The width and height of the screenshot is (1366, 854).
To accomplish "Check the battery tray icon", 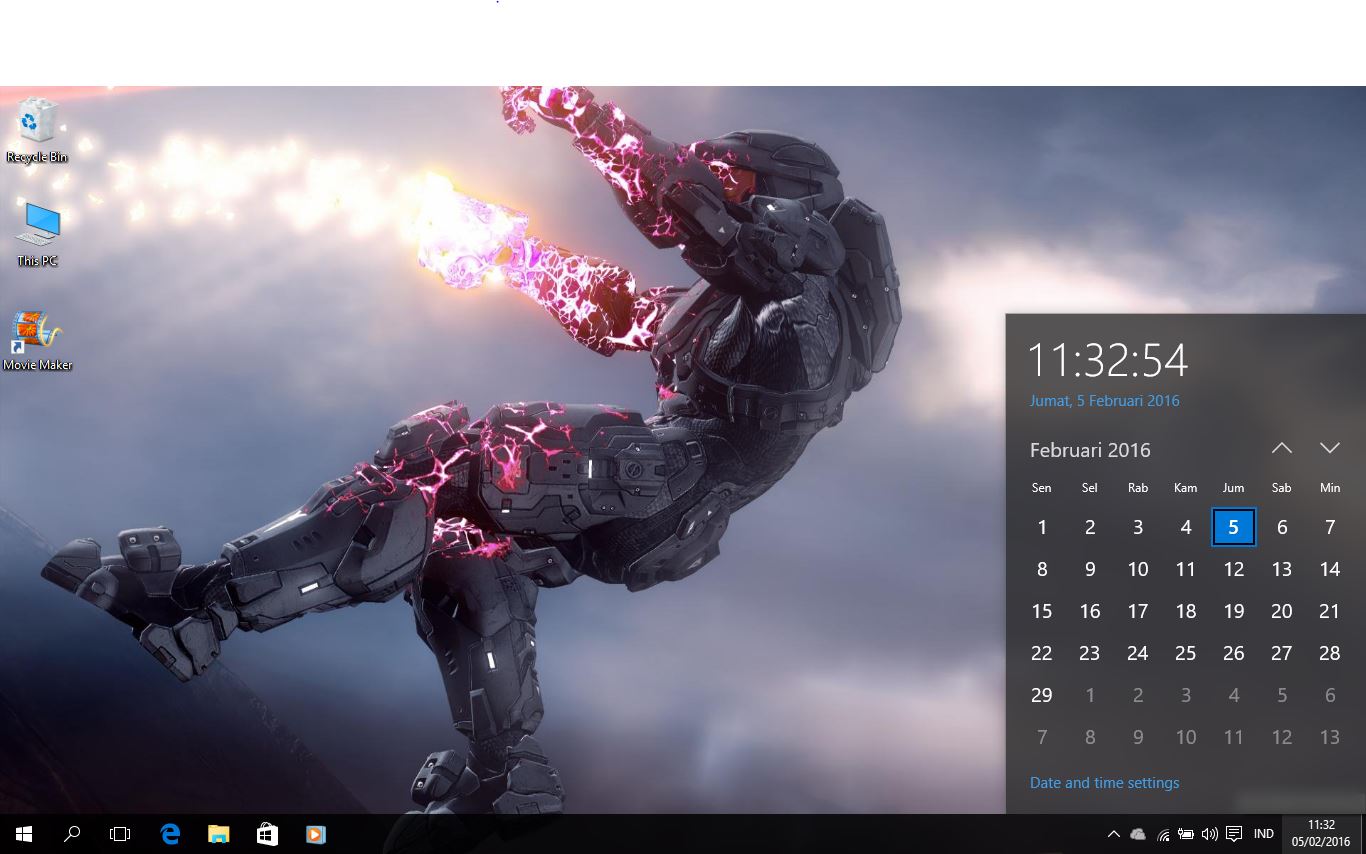I will click(1186, 834).
